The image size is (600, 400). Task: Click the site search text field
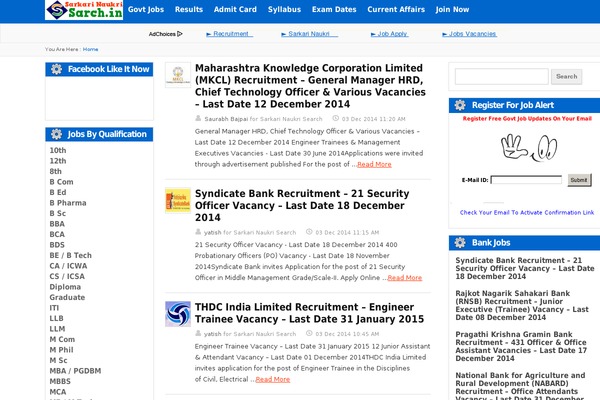pyautogui.click(x=501, y=77)
